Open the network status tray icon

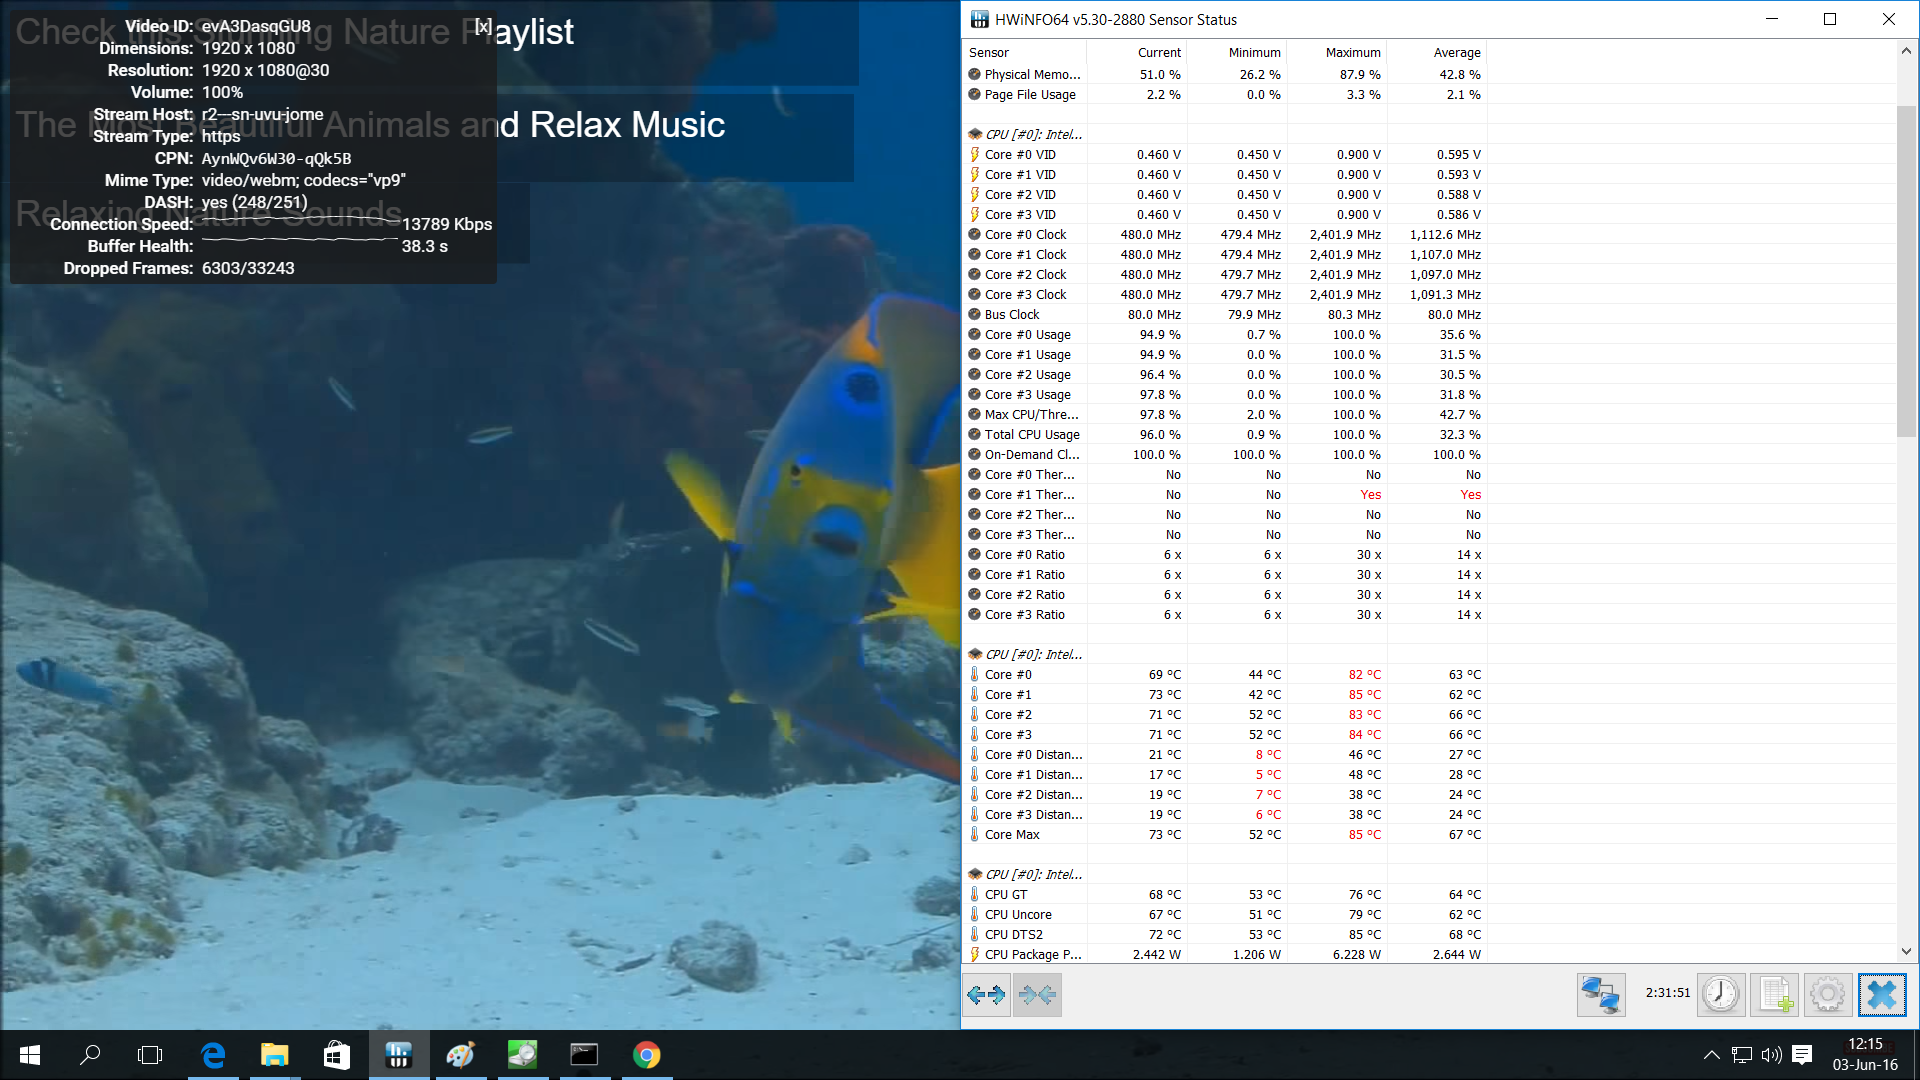point(1742,1055)
